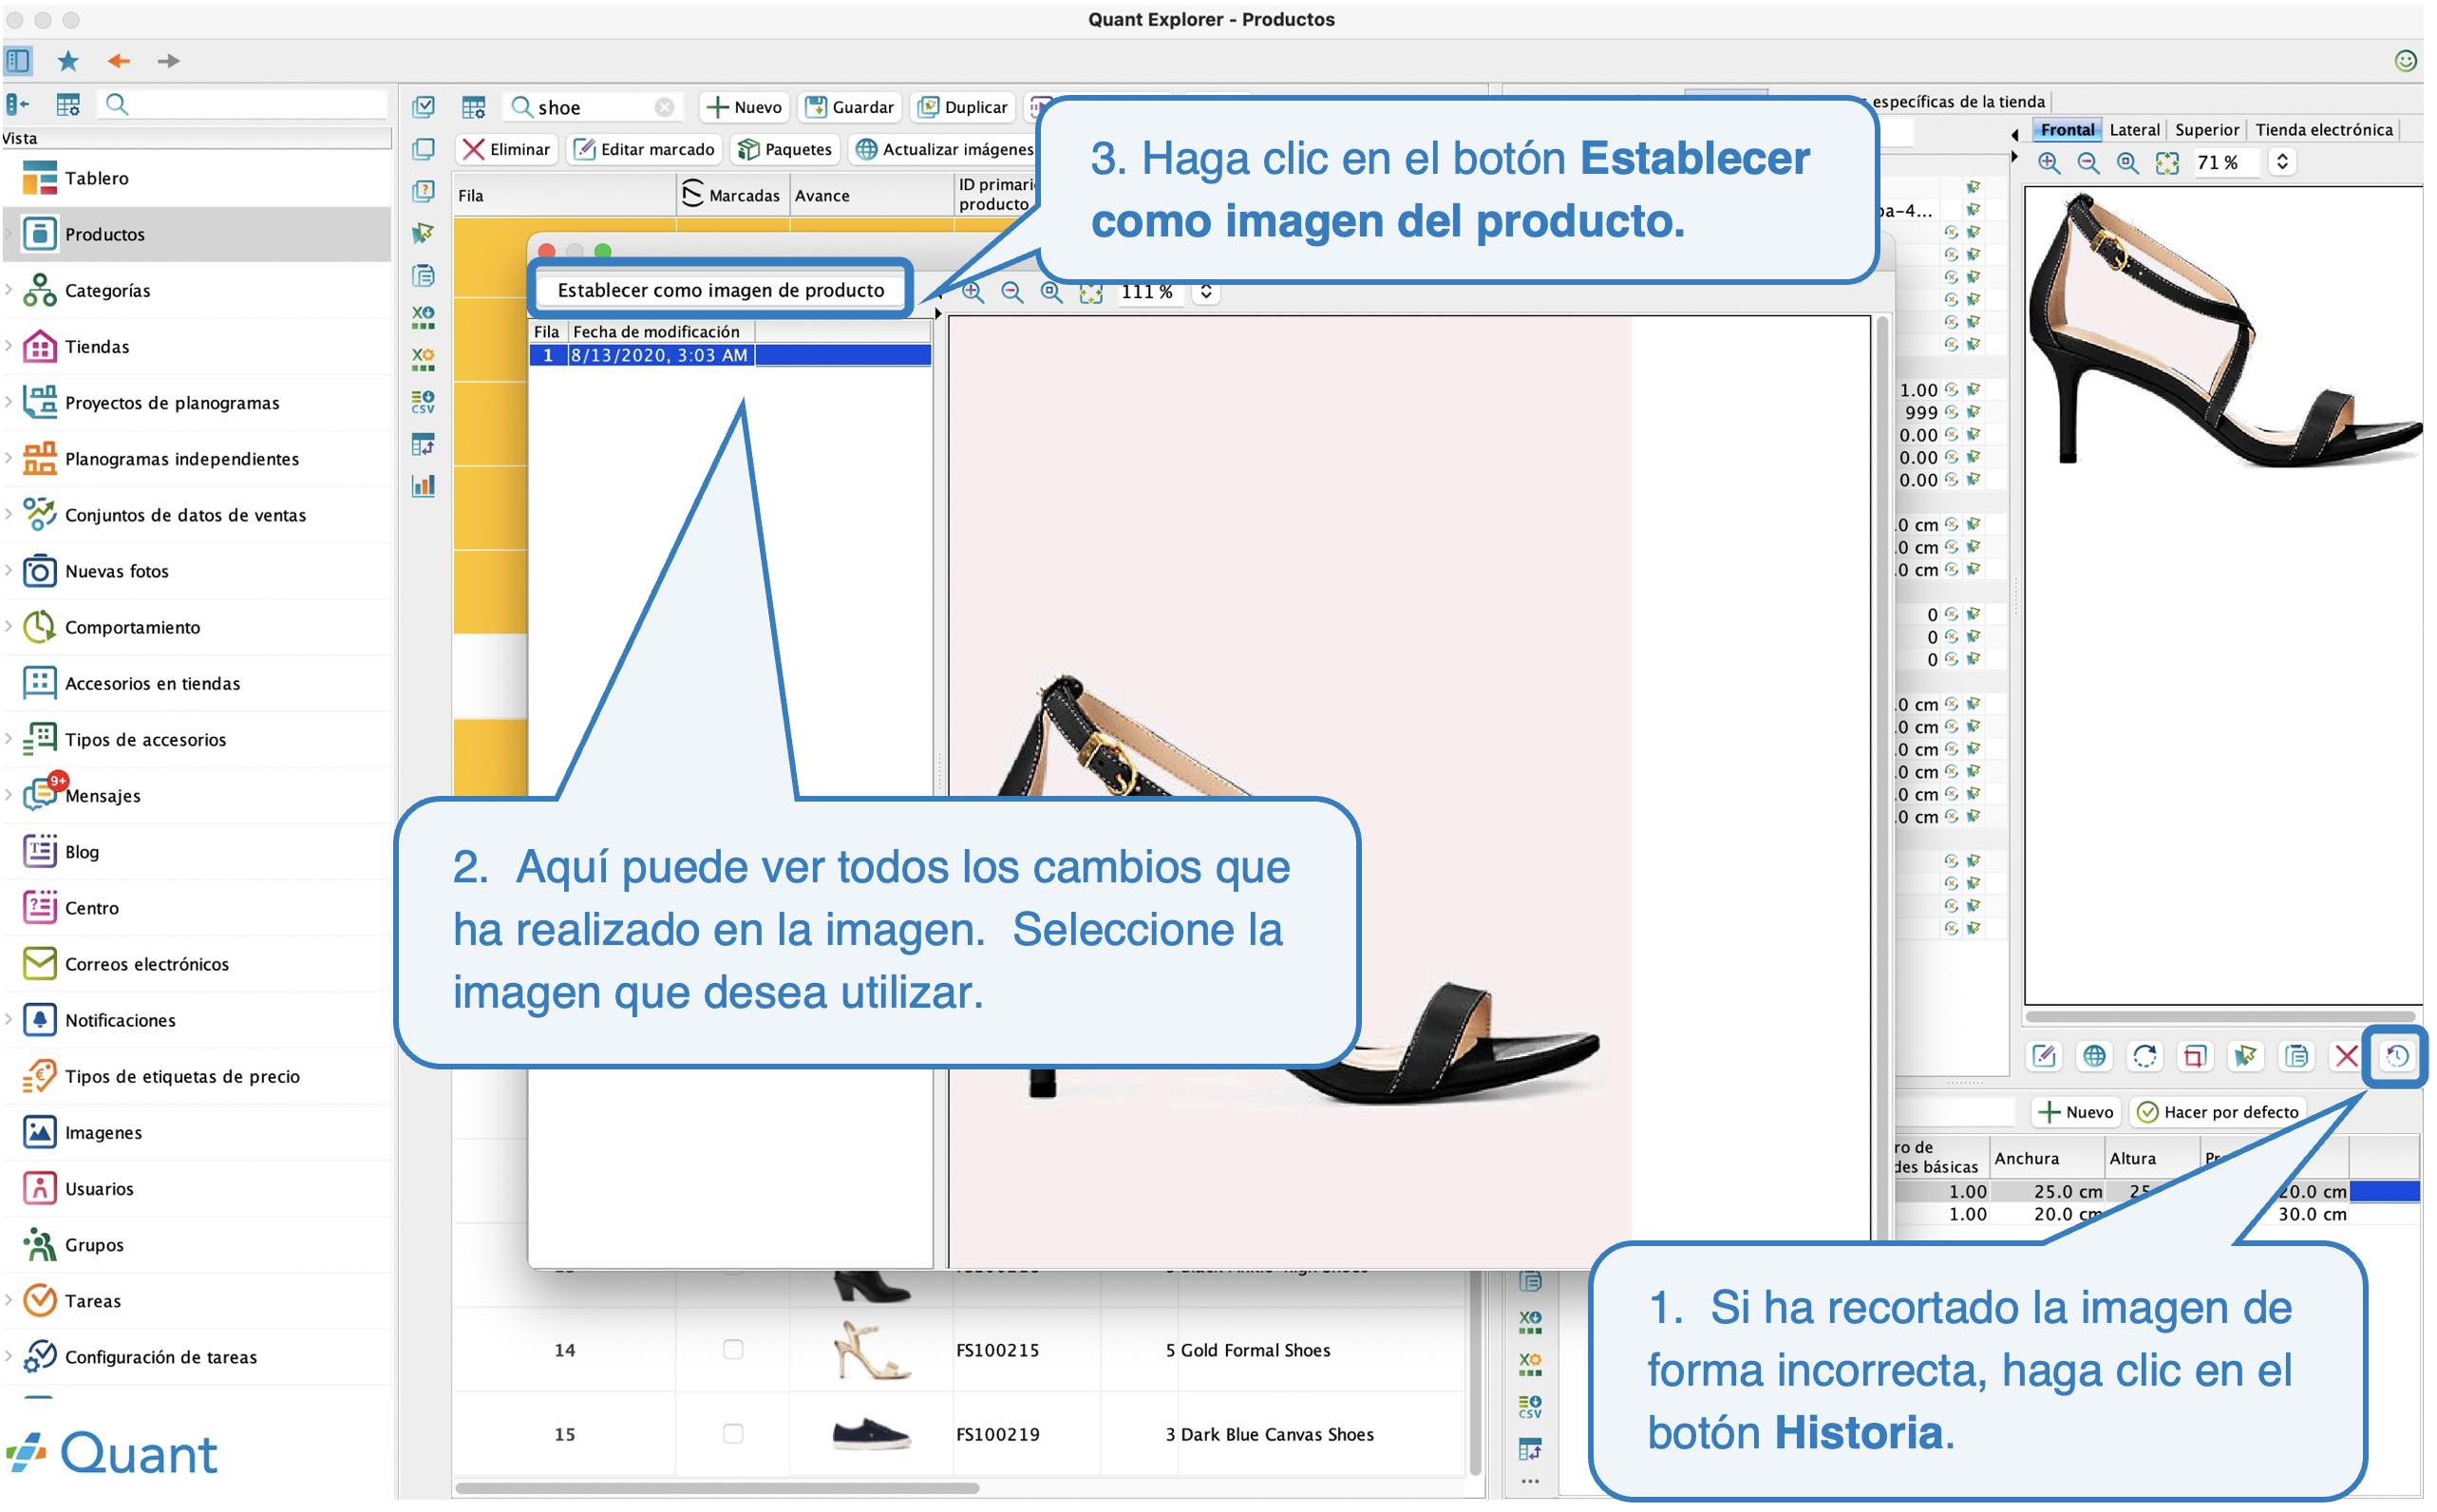Zoom in on the Frontal product image
Image resolution: width=2437 pixels, height=1512 pixels.
click(x=2049, y=162)
